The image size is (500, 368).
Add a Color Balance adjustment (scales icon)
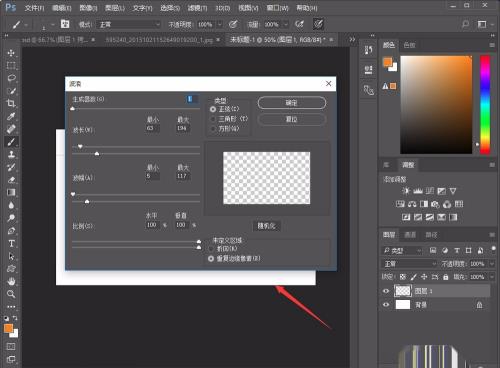coord(412,204)
